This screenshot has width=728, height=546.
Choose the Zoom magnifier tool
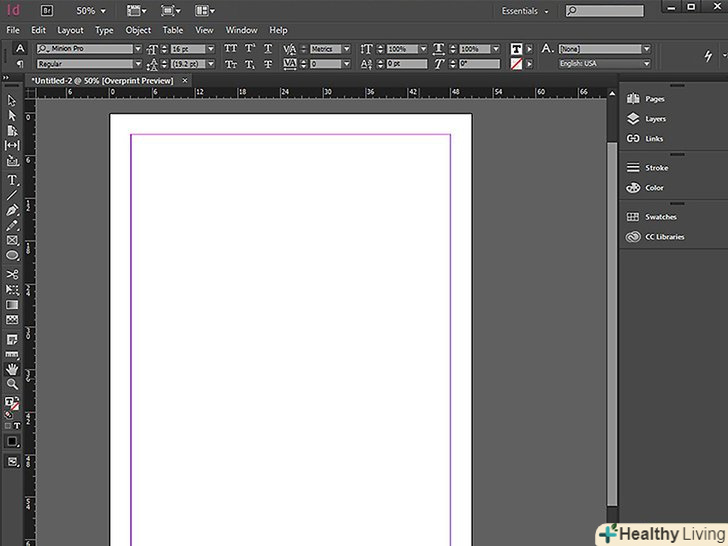(13, 384)
